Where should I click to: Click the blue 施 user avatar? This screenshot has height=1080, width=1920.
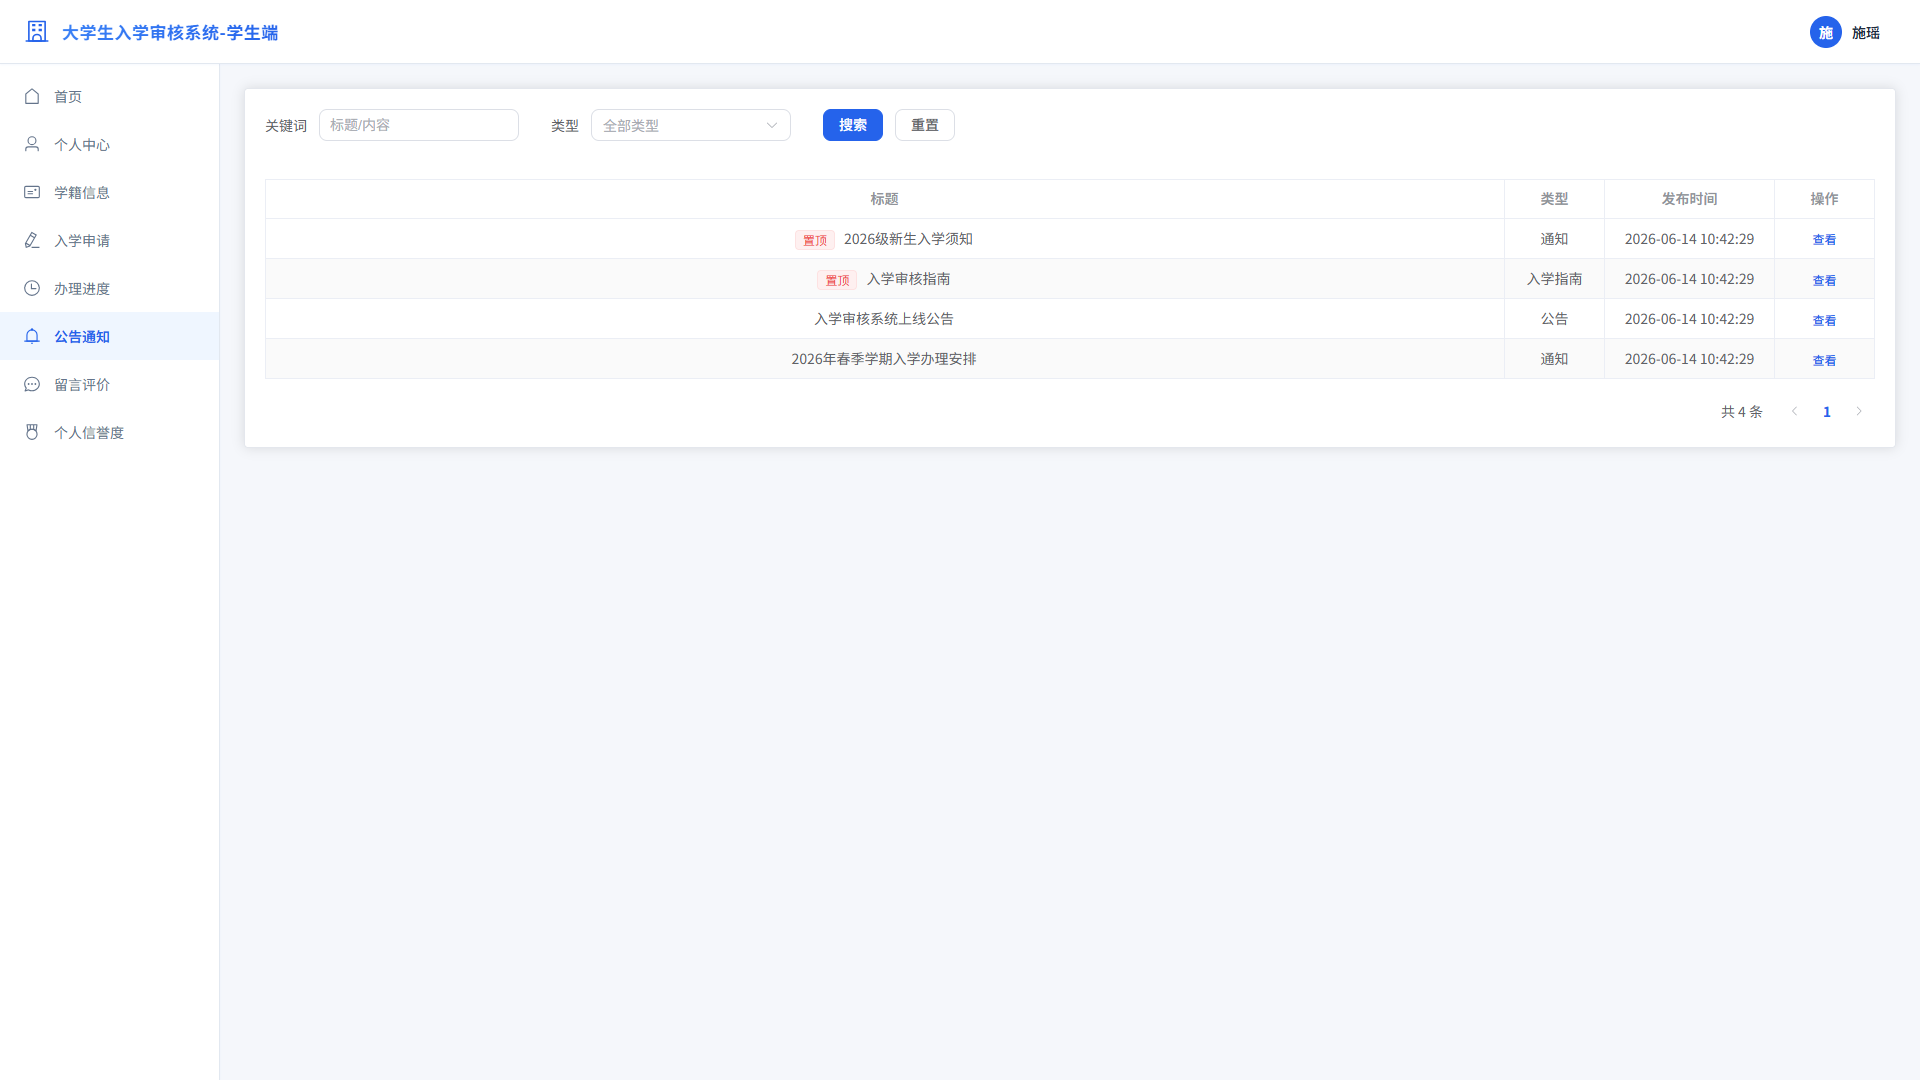tap(1826, 33)
